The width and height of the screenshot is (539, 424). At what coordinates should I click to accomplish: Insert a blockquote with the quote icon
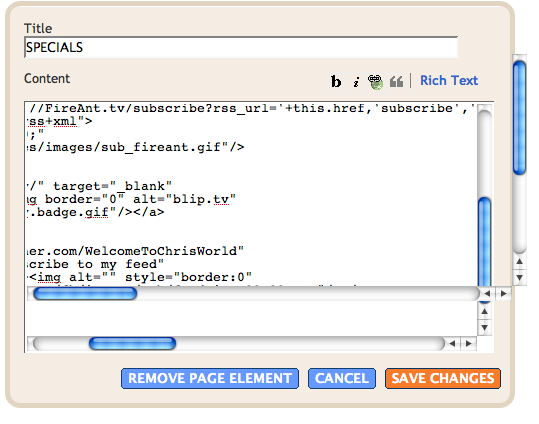click(x=396, y=82)
